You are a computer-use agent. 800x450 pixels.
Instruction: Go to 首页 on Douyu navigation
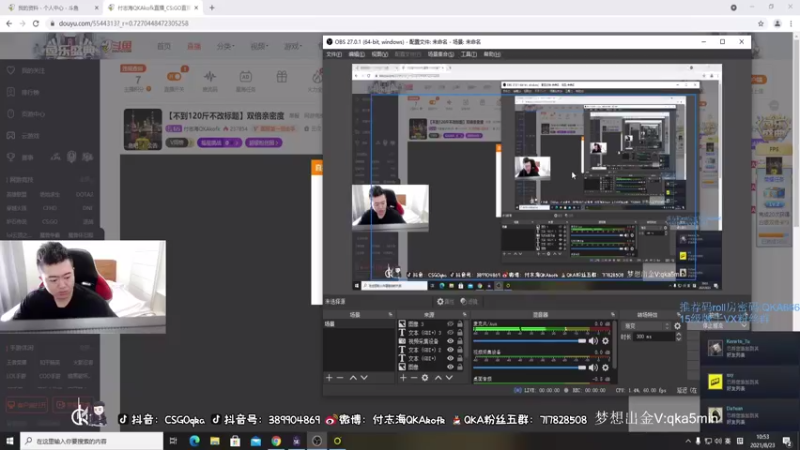164,46
